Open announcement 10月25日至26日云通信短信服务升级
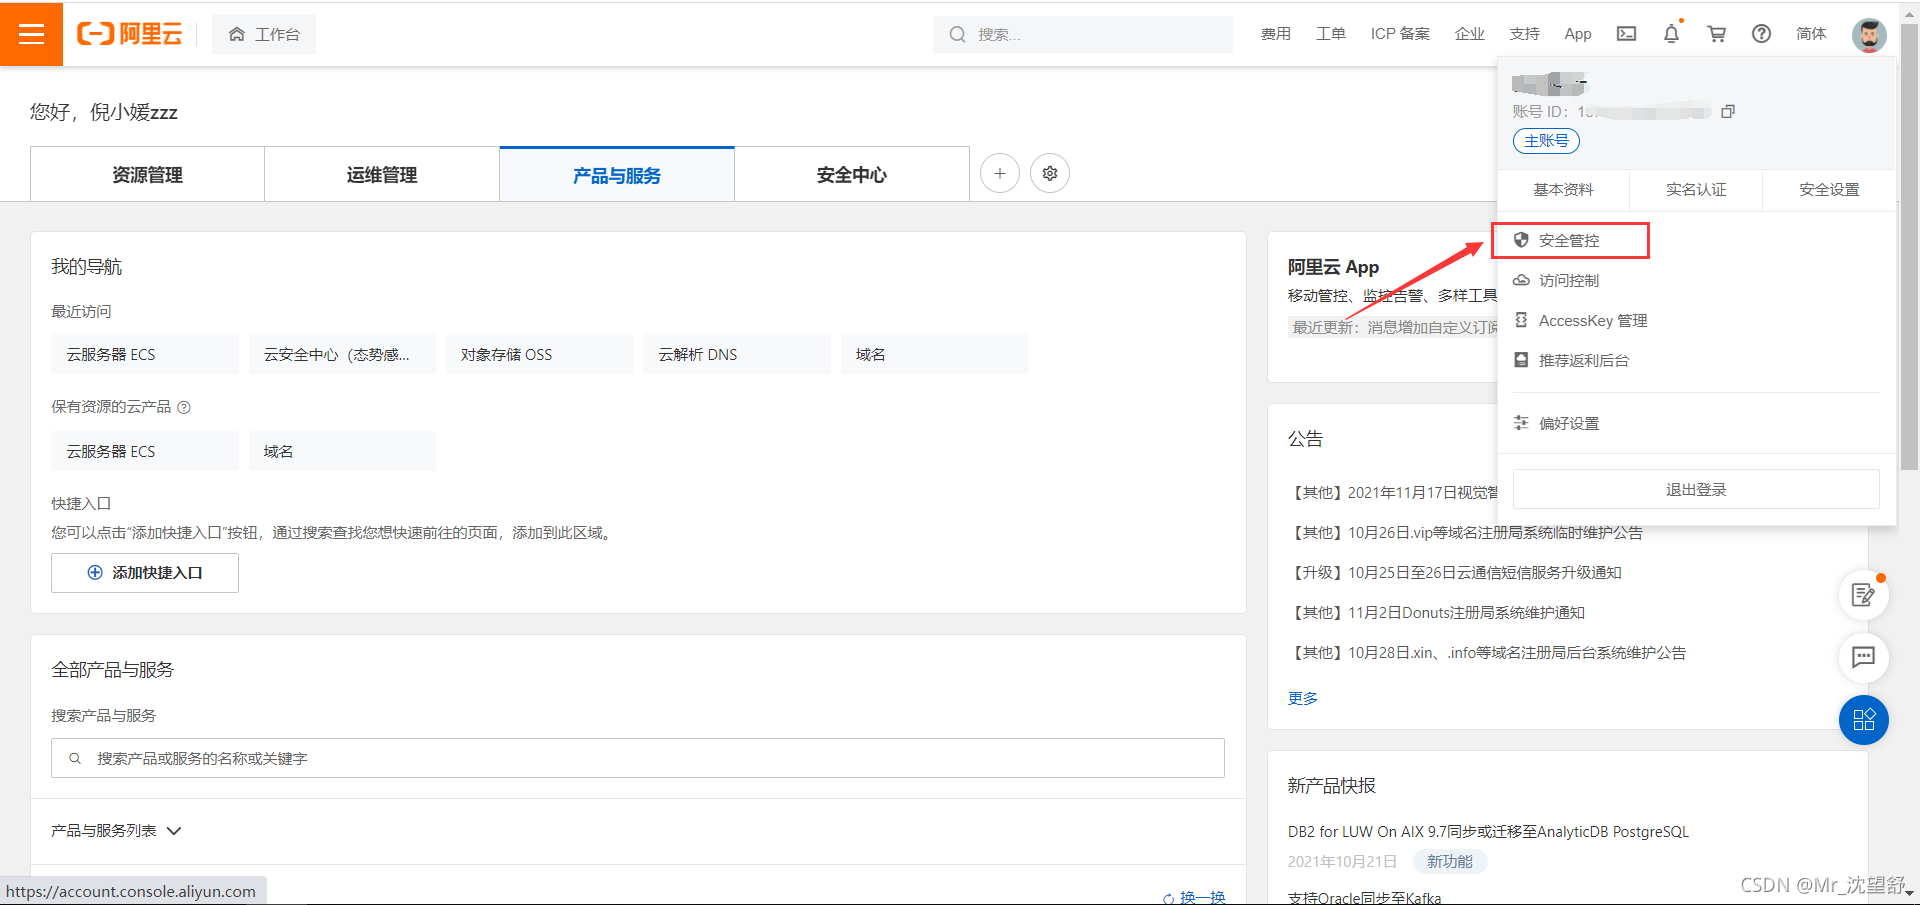 point(1455,573)
